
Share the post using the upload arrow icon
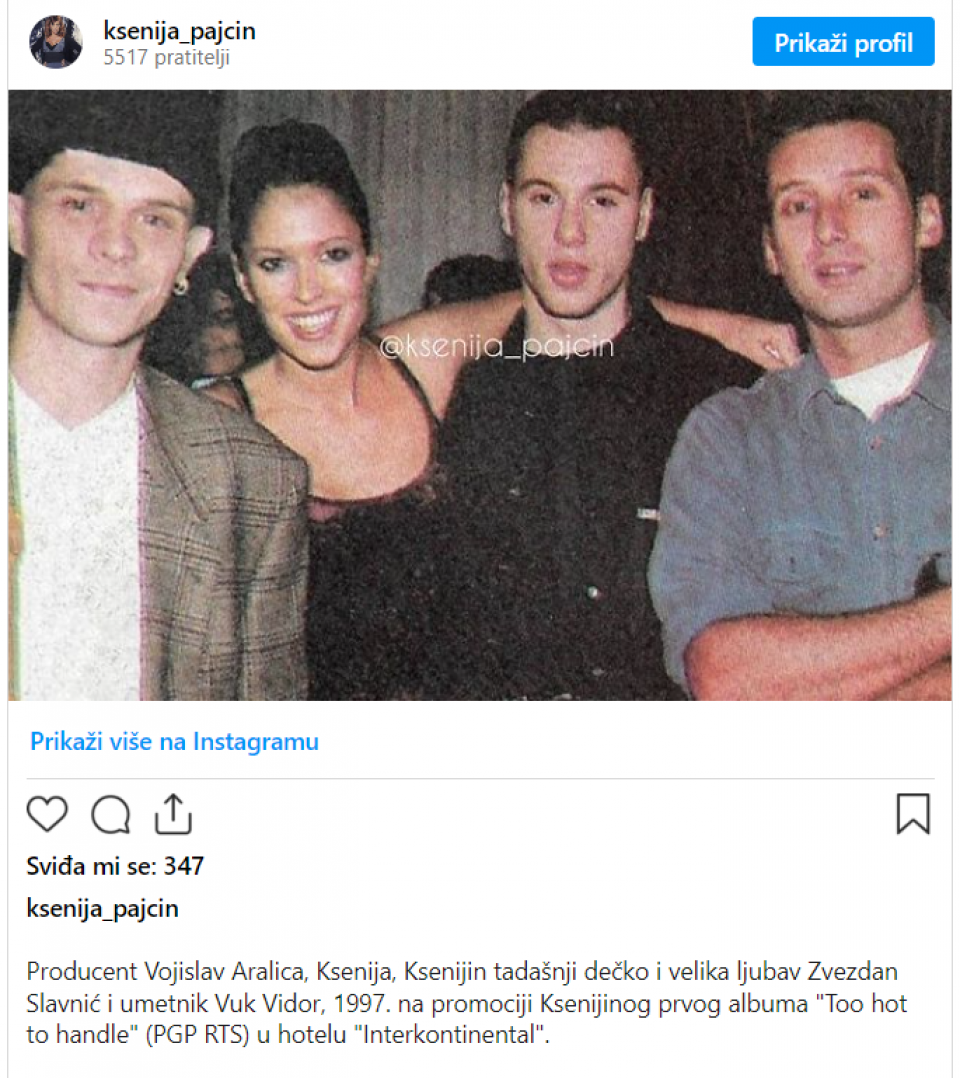[173, 814]
